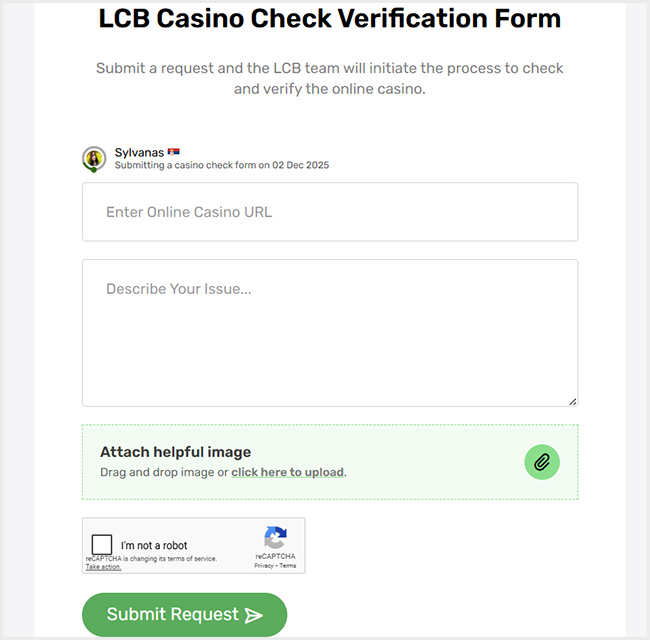Follow the reCAPTCHA "Take action" link
Screen dimensions: 650x640
coord(103,567)
